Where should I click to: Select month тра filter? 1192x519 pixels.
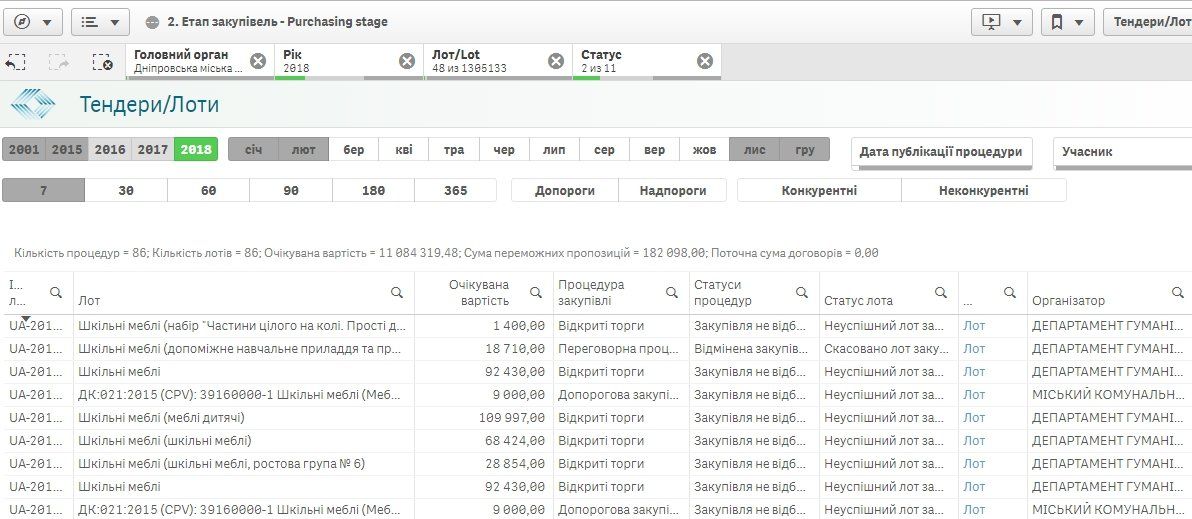[454, 150]
